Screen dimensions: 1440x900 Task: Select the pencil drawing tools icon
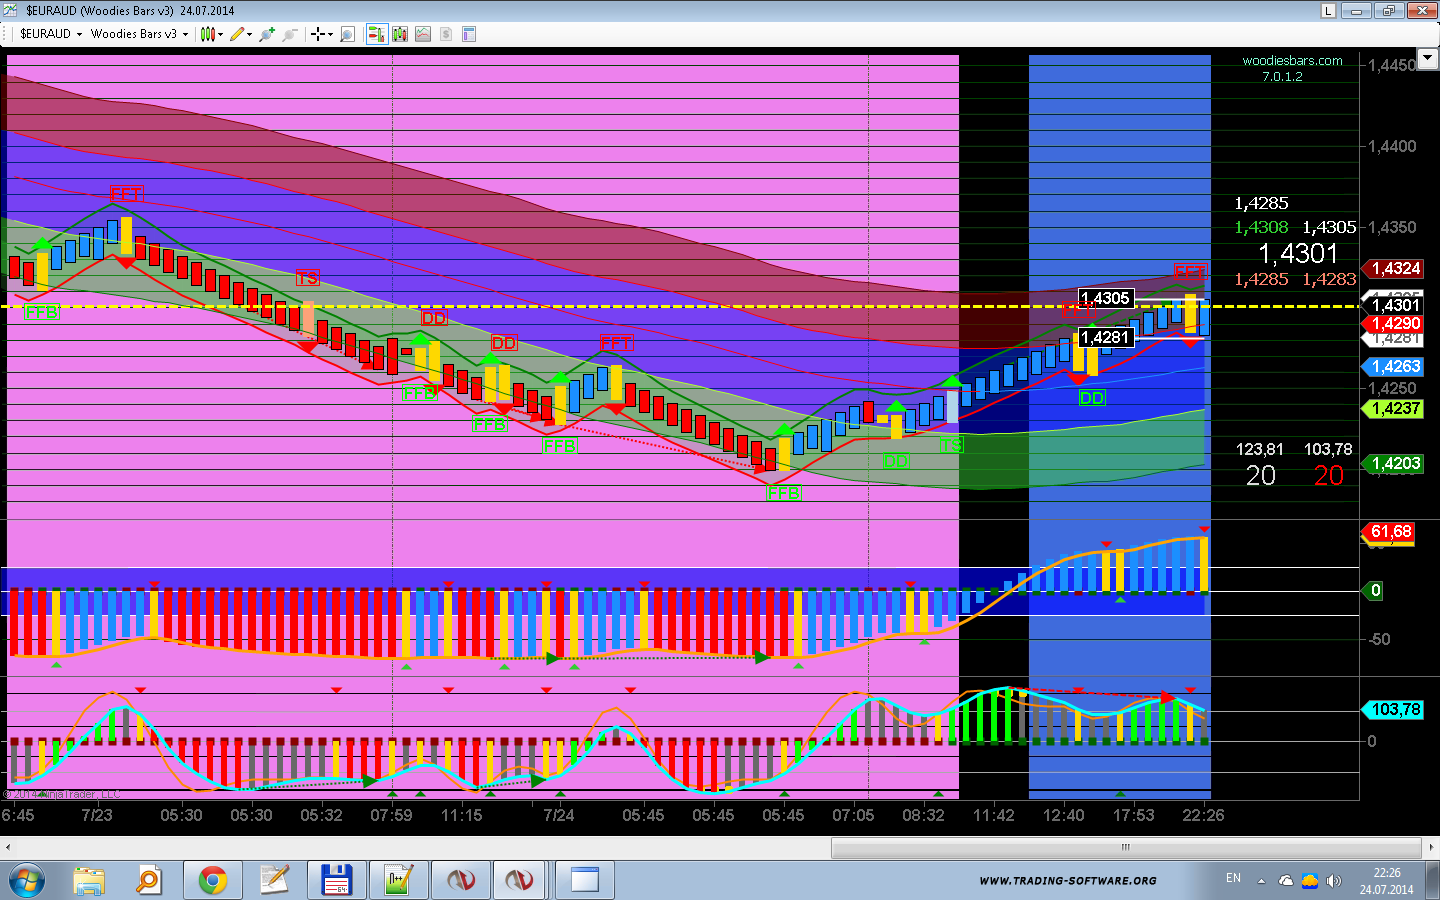(239, 34)
